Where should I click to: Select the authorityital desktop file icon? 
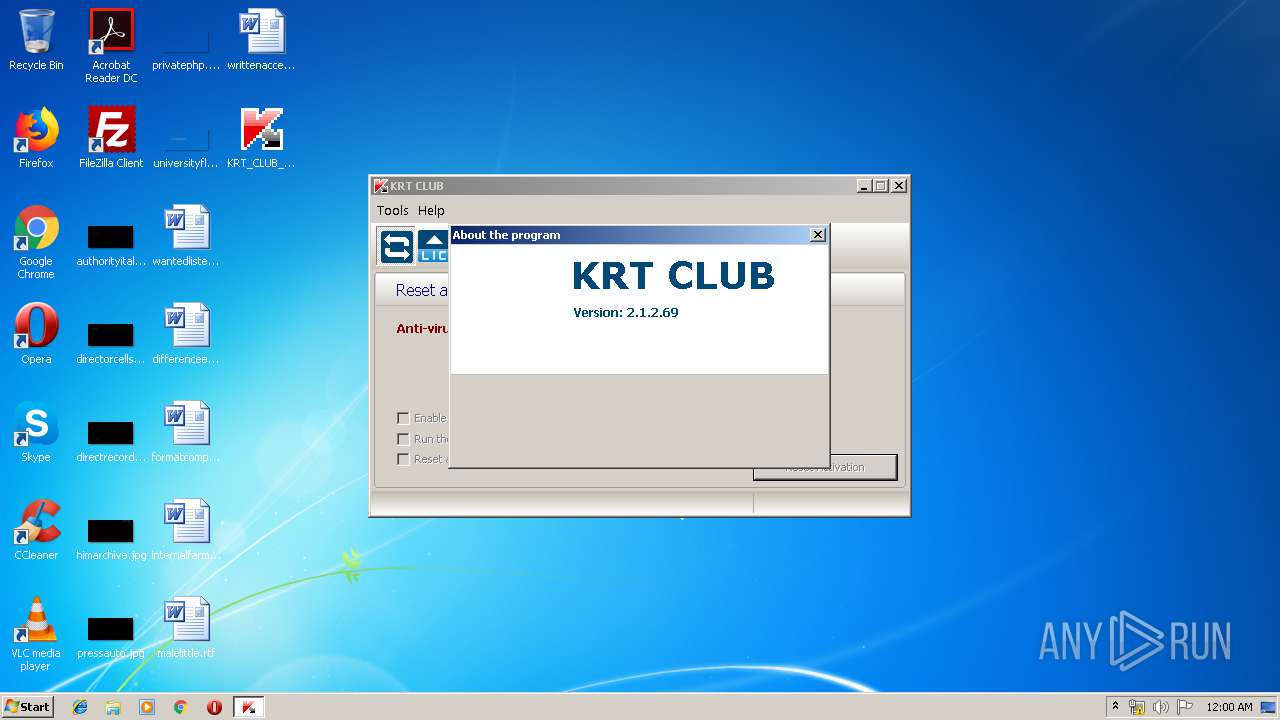point(111,247)
